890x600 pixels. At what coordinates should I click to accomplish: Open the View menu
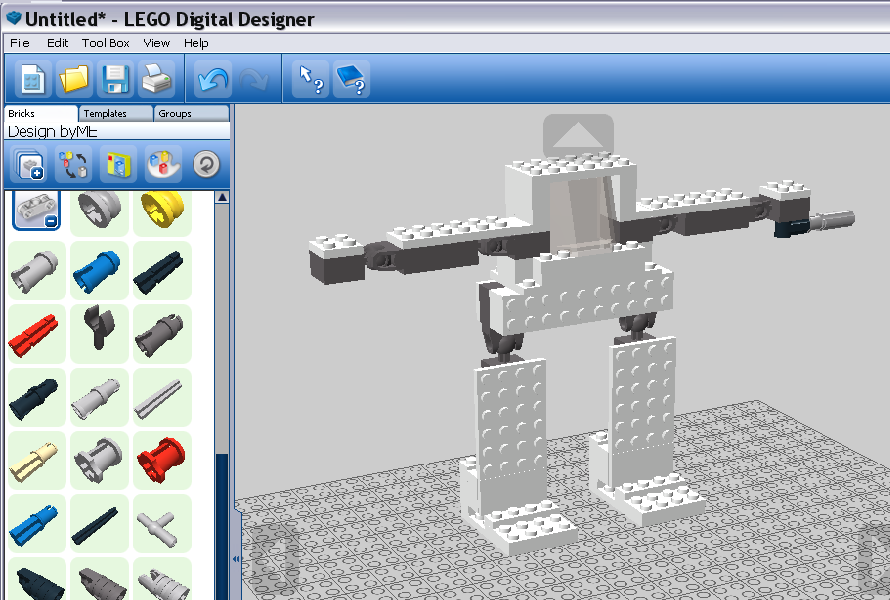(157, 43)
